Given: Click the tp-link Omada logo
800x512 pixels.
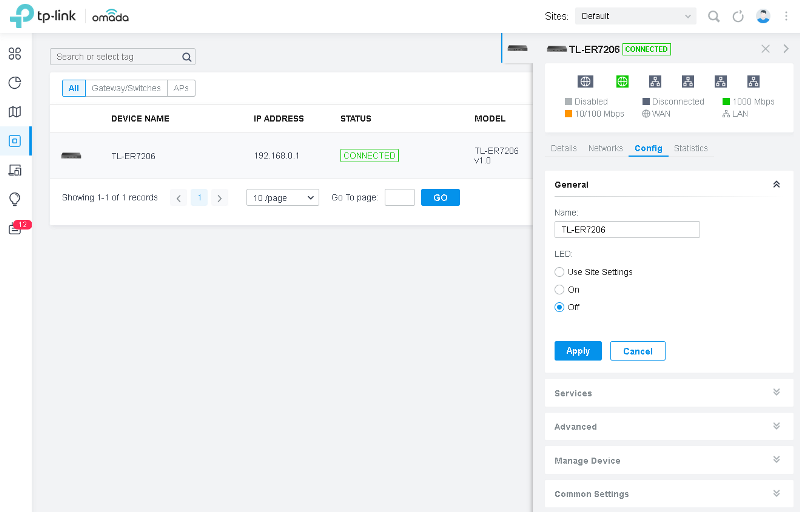Looking at the screenshot, I should pos(69,16).
